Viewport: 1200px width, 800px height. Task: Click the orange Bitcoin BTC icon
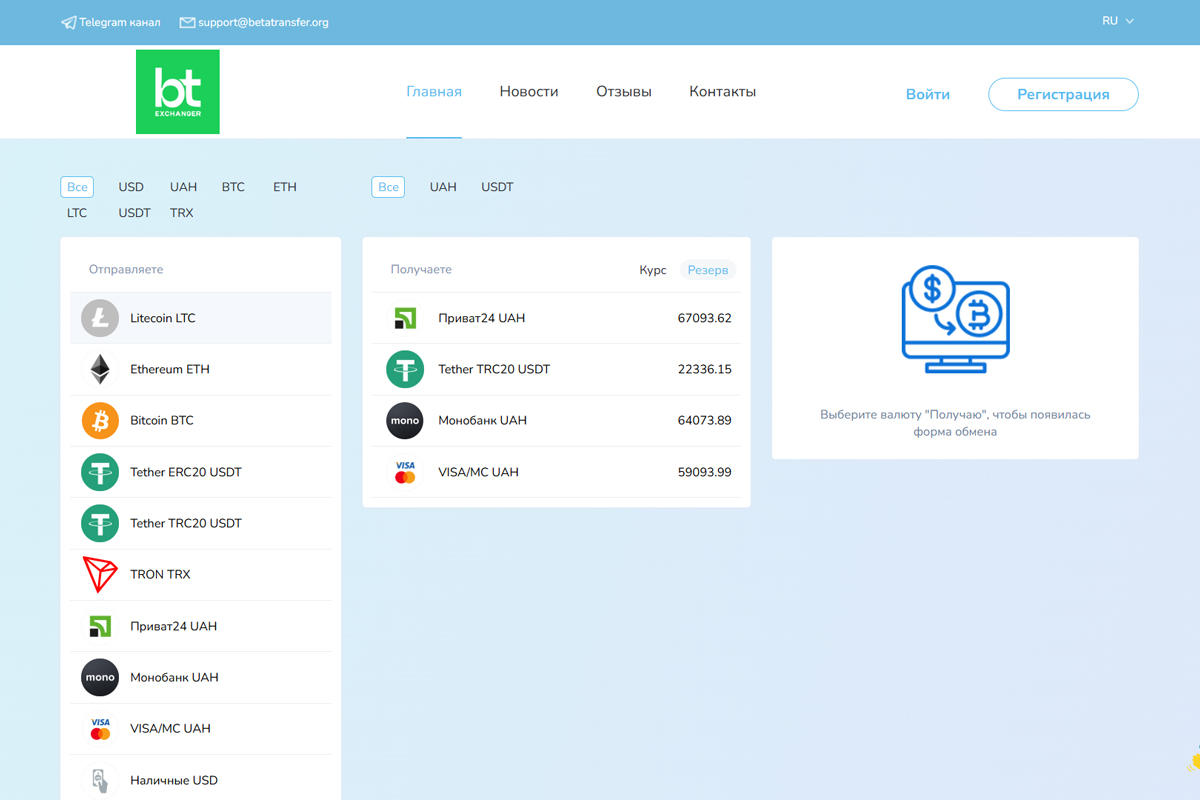tap(100, 421)
